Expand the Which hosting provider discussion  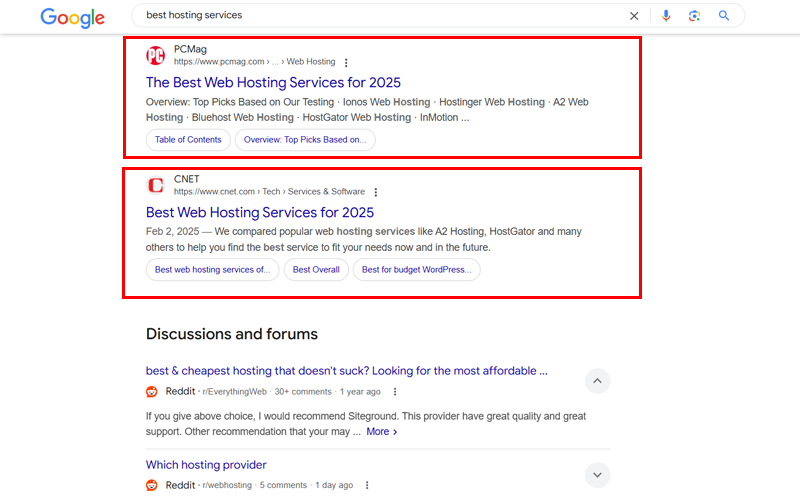point(597,475)
